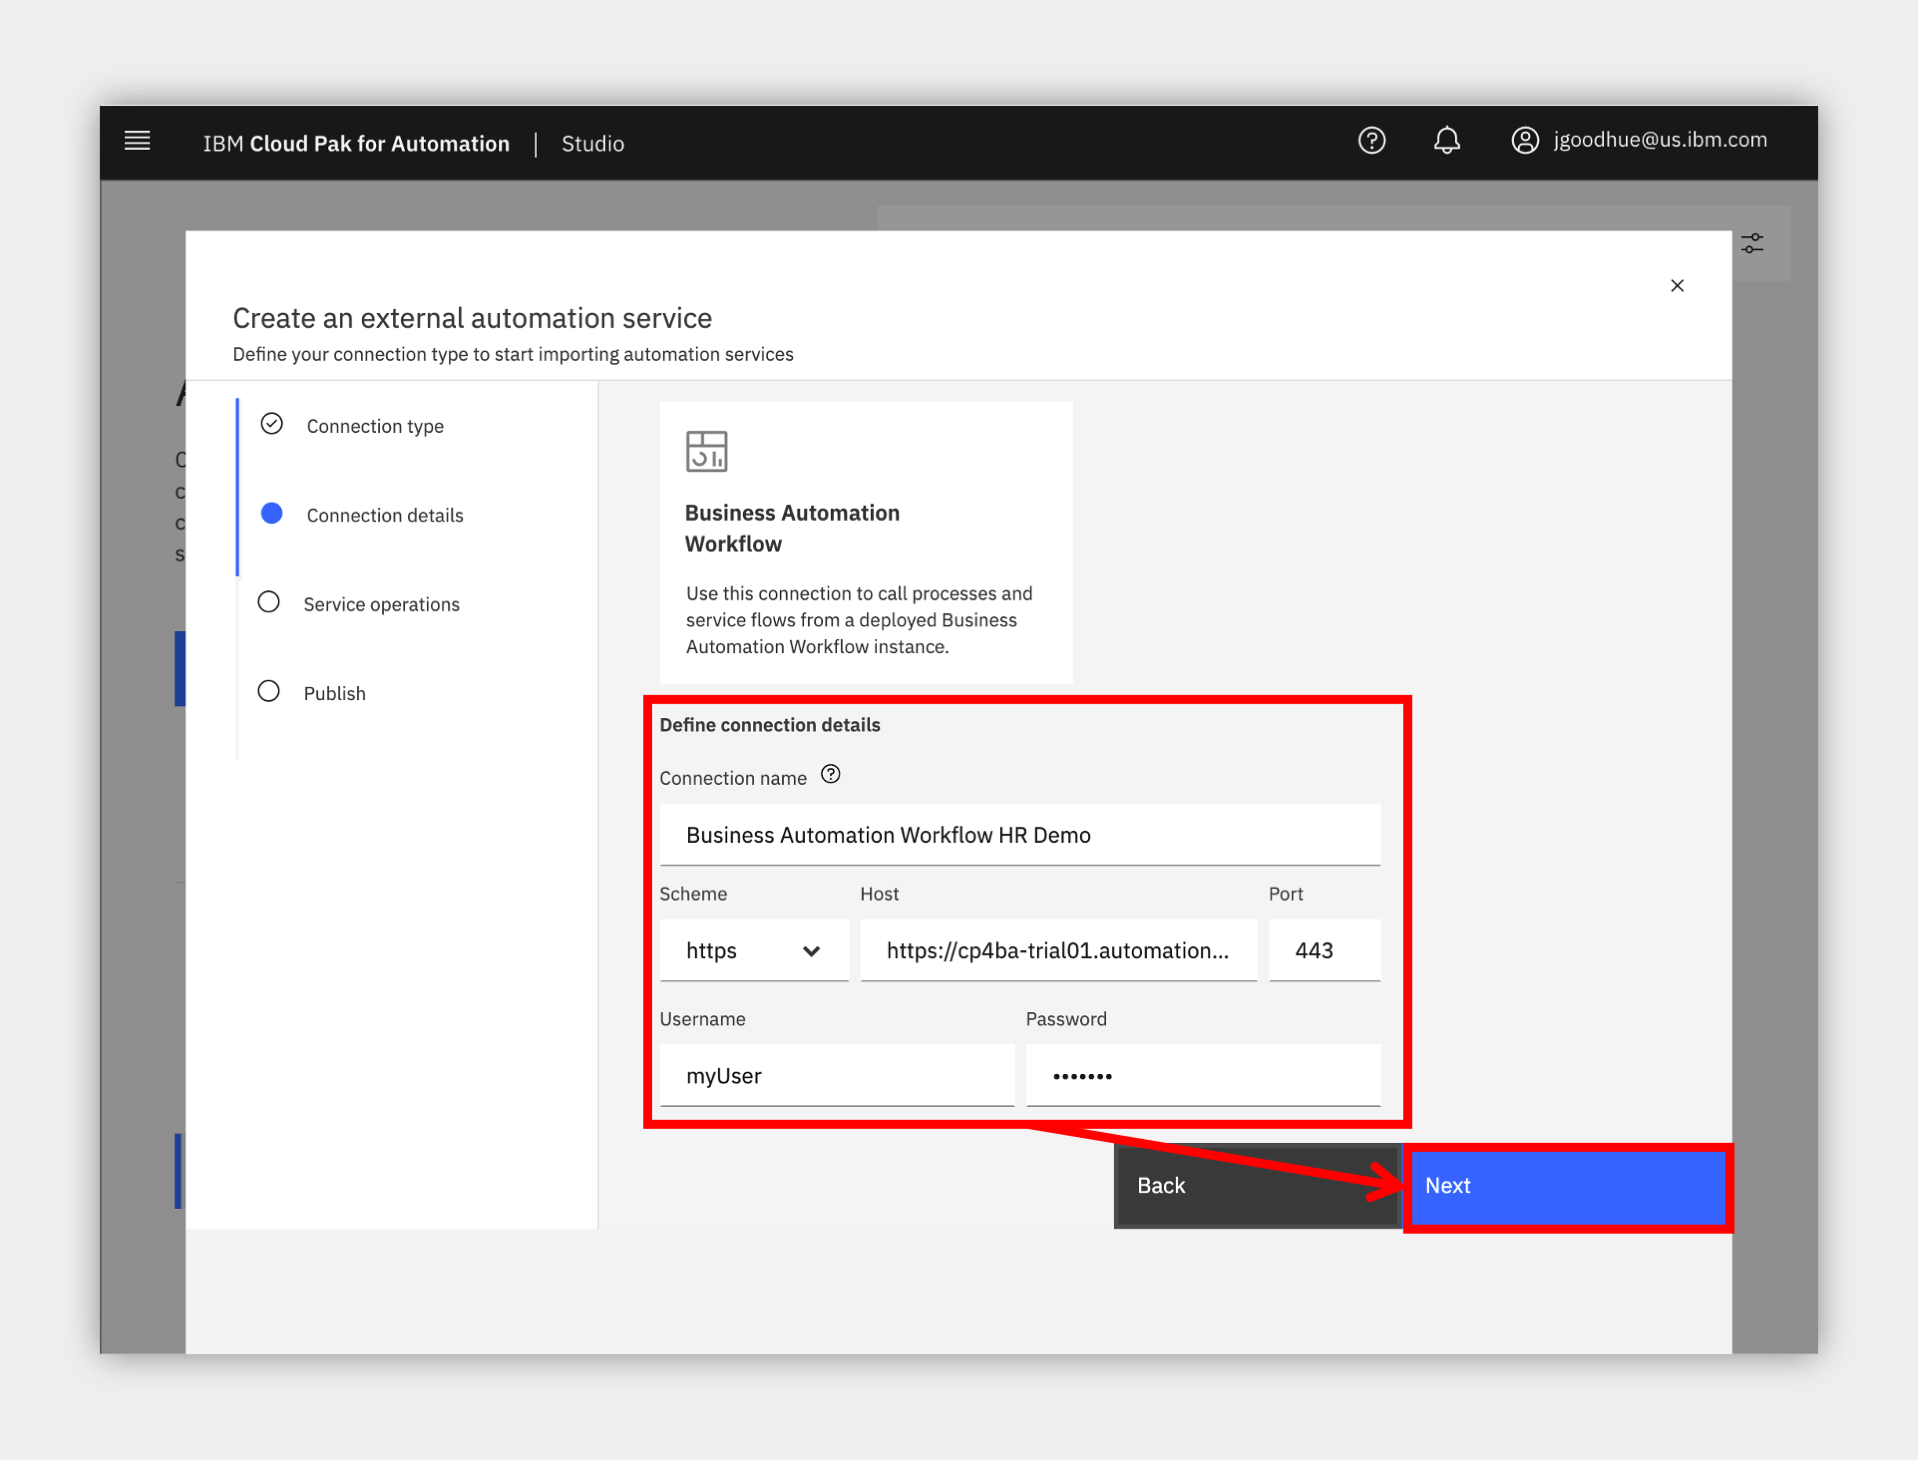Open the notifications bell
1918x1460 pixels.
(x=1446, y=141)
